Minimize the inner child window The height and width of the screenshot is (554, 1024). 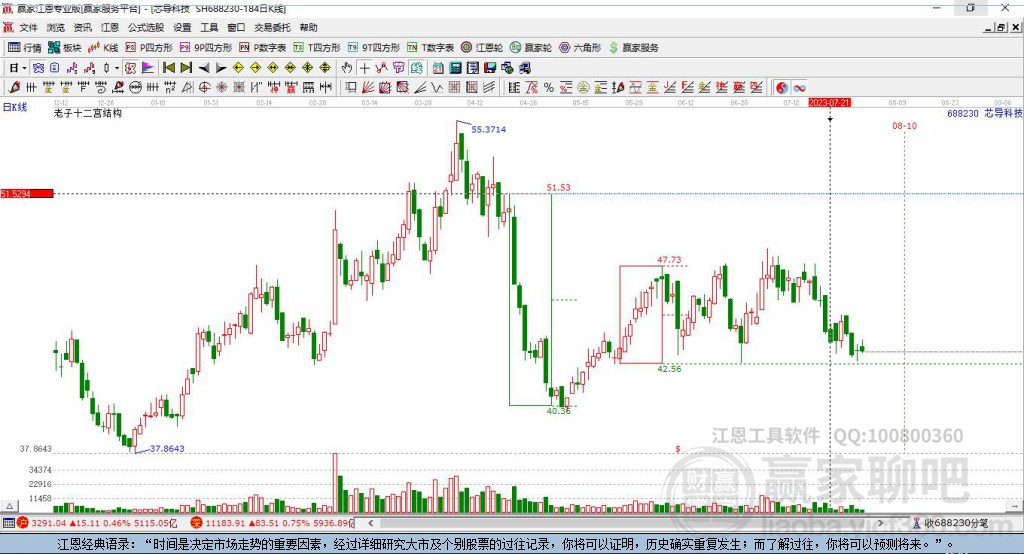988,27
